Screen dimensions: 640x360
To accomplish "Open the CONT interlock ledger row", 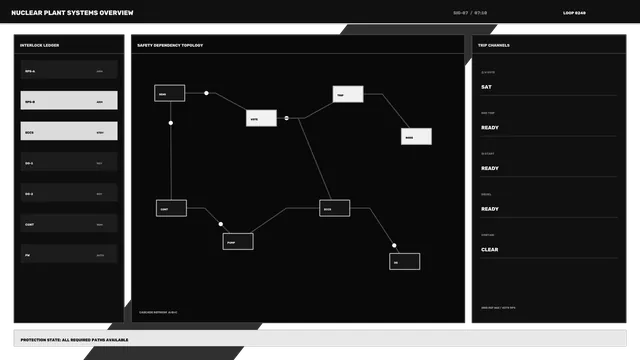I will [69, 223].
